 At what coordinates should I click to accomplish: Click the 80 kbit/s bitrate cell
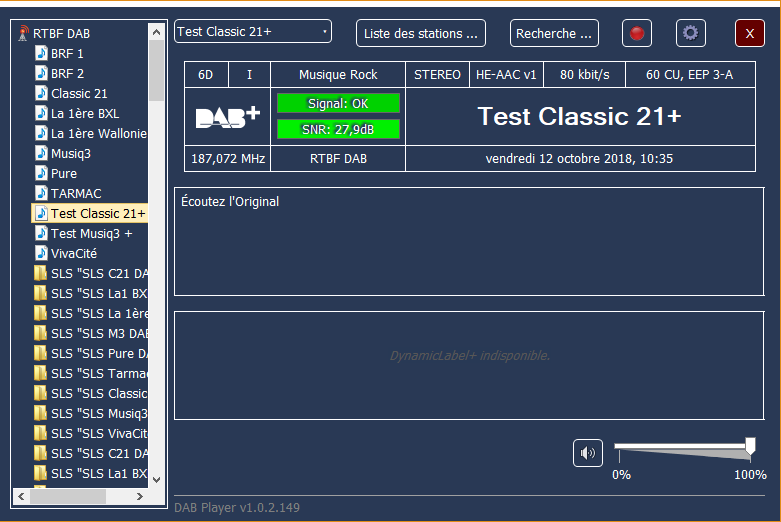click(x=584, y=75)
